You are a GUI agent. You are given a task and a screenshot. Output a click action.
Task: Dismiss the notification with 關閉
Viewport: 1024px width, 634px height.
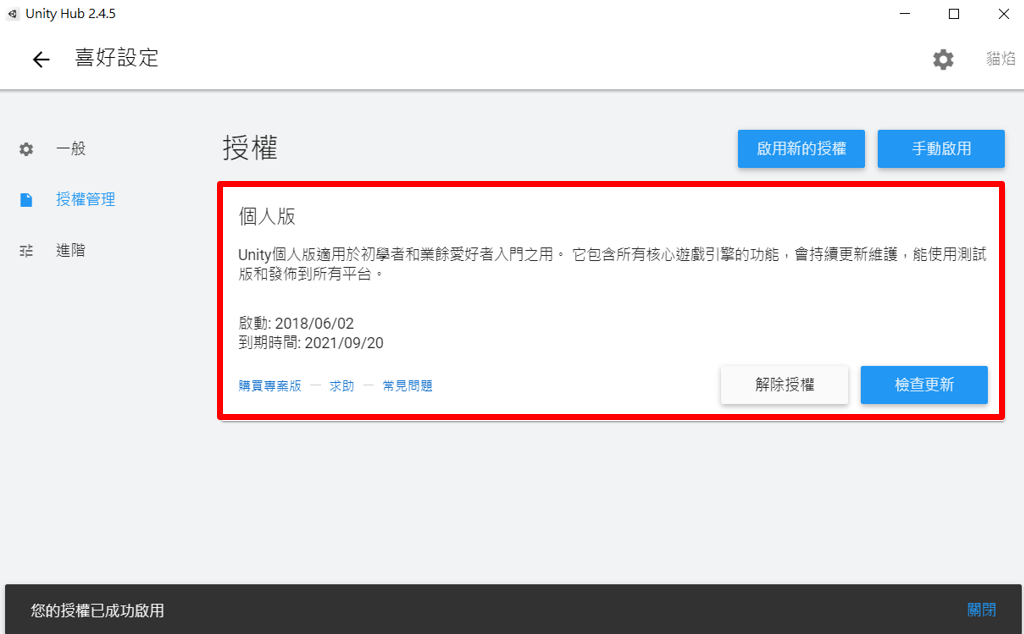tap(982, 610)
